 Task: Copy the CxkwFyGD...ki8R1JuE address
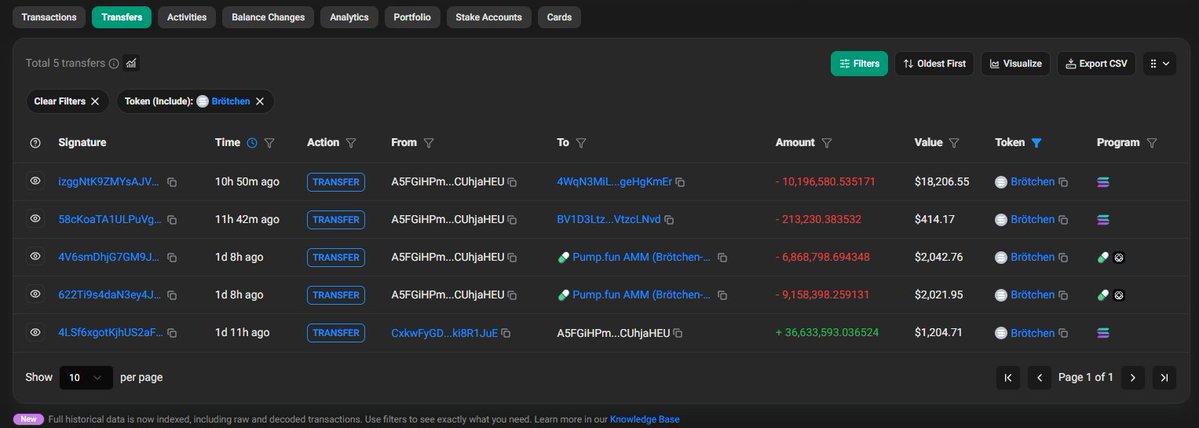(505, 333)
